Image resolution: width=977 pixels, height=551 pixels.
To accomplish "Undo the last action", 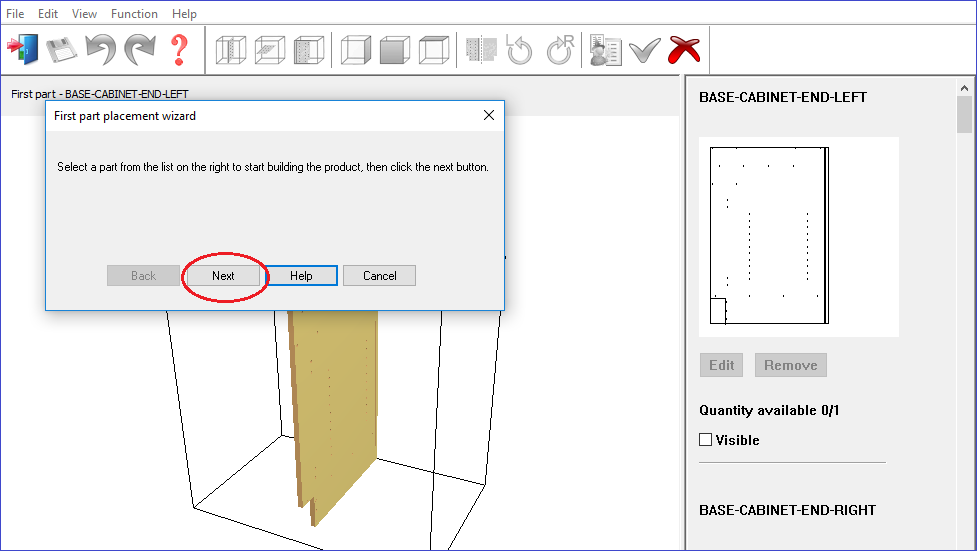I will point(101,50).
